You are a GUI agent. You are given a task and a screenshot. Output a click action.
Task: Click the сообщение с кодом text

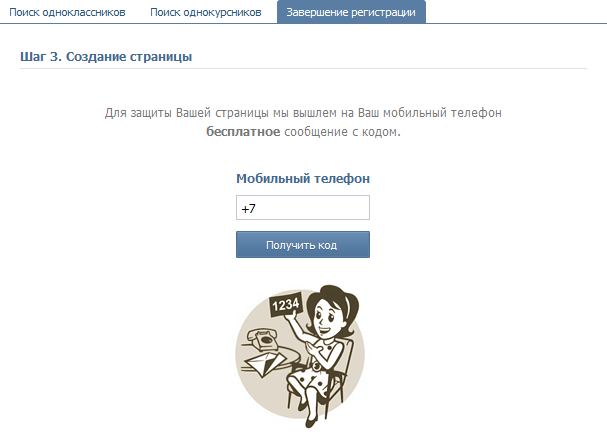click(x=342, y=132)
